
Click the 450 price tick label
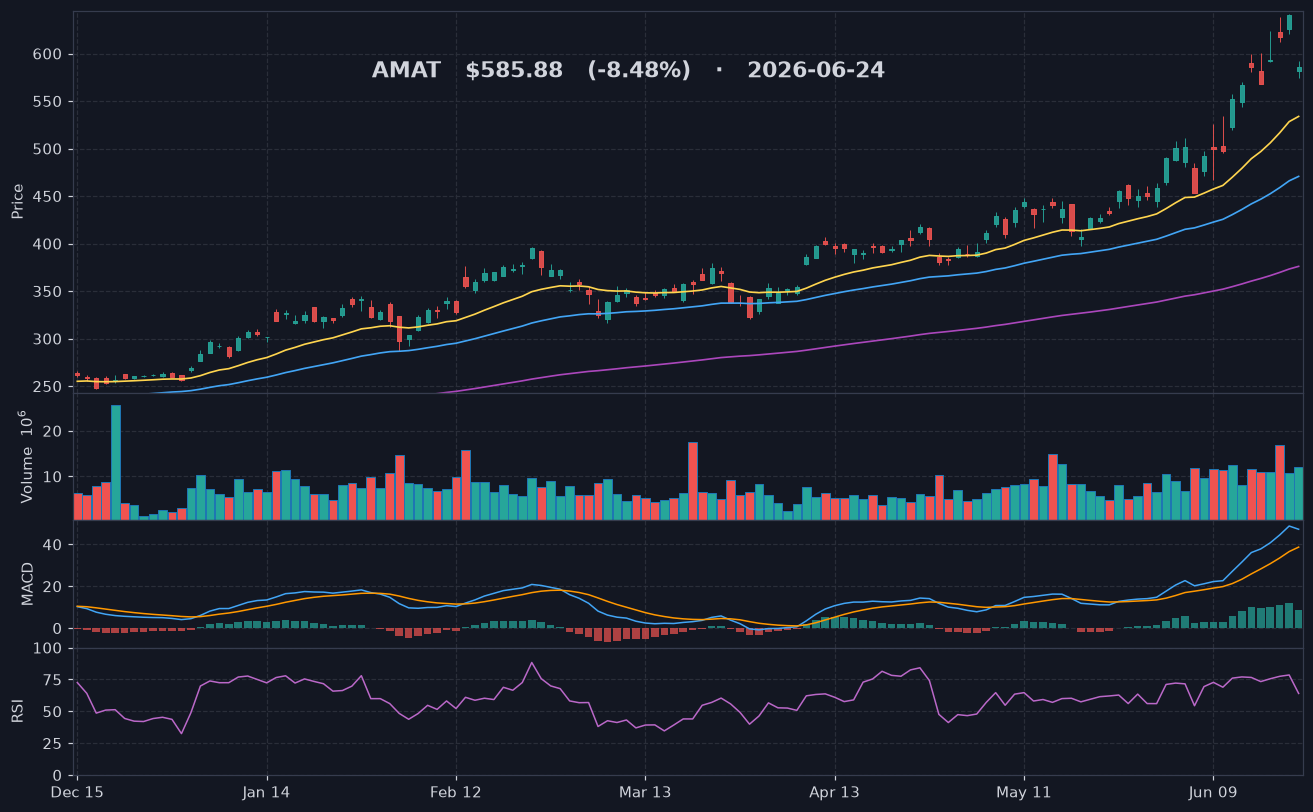tap(49, 197)
